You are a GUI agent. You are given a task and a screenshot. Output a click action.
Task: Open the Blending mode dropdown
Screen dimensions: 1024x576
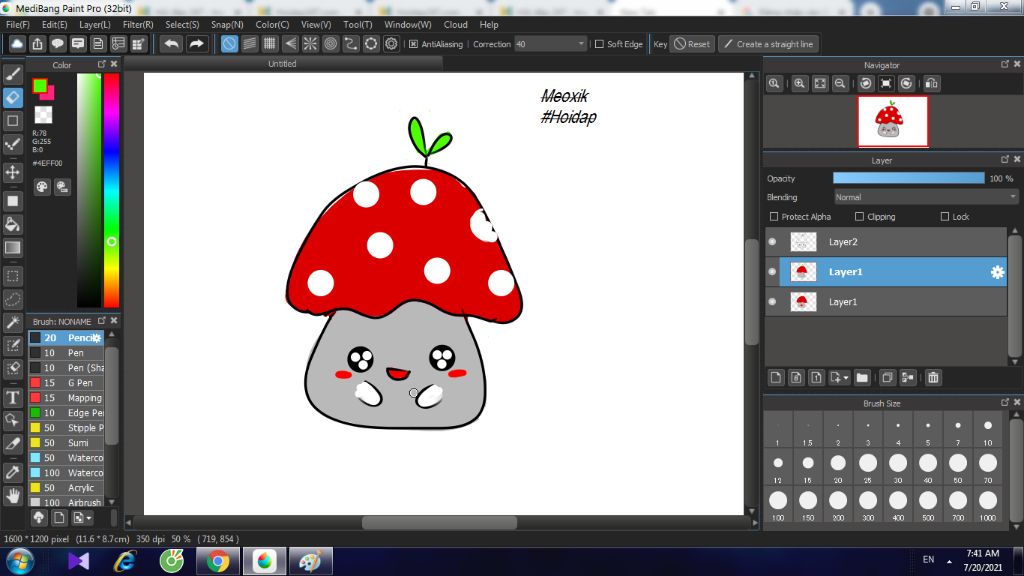(925, 197)
